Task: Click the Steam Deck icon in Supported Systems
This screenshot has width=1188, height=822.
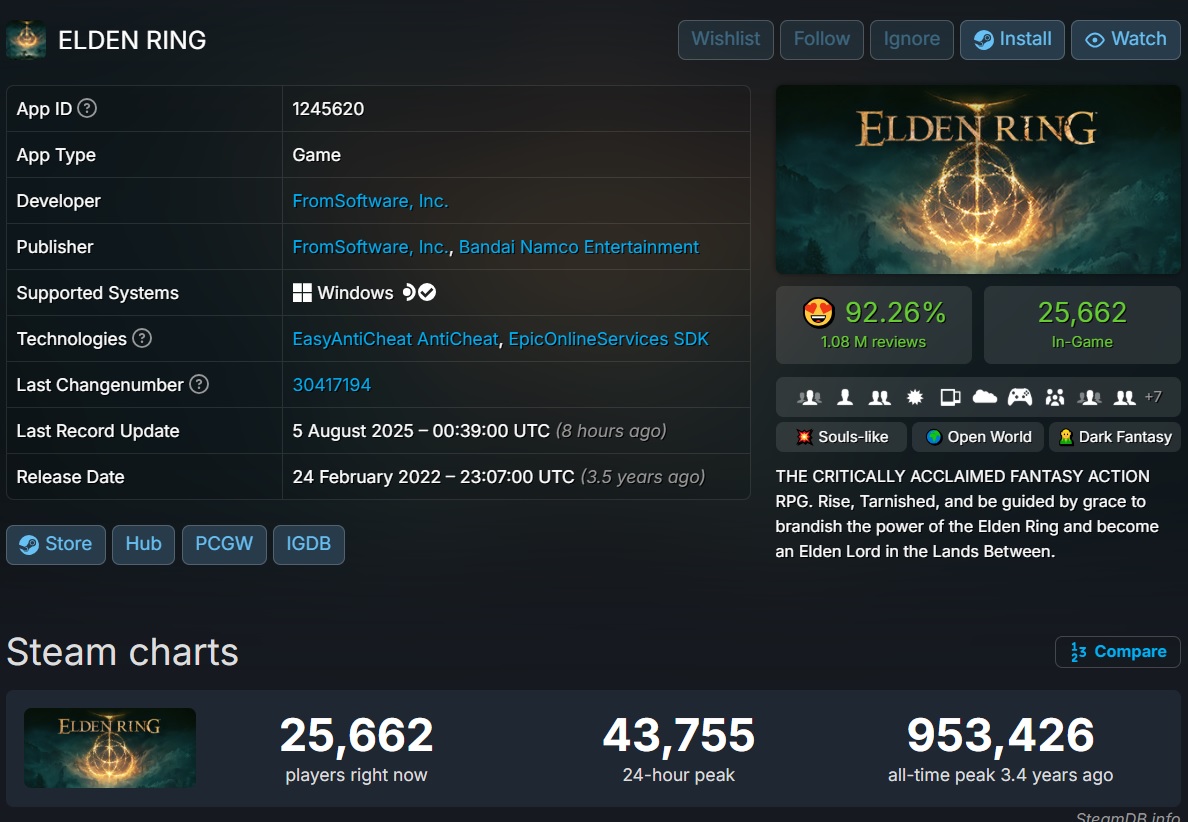Action: pos(409,292)
